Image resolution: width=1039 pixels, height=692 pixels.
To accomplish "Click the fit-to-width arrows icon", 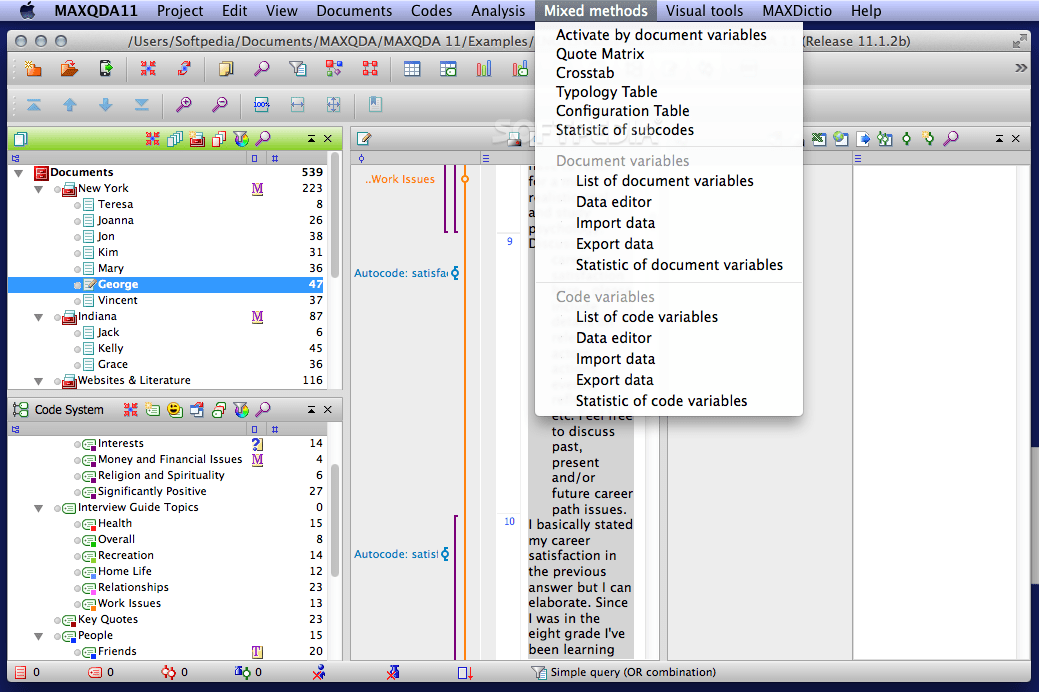I will click(298, 104).
